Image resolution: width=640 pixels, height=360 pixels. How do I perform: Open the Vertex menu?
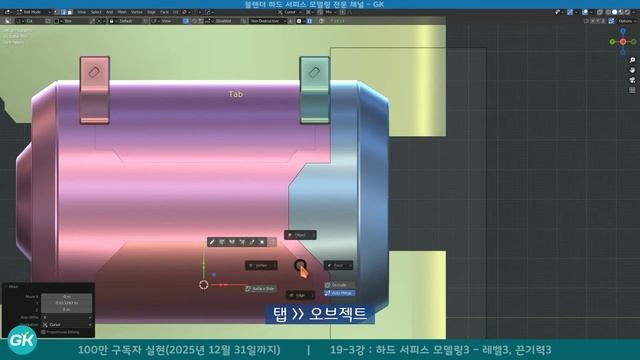coord(136,12)
